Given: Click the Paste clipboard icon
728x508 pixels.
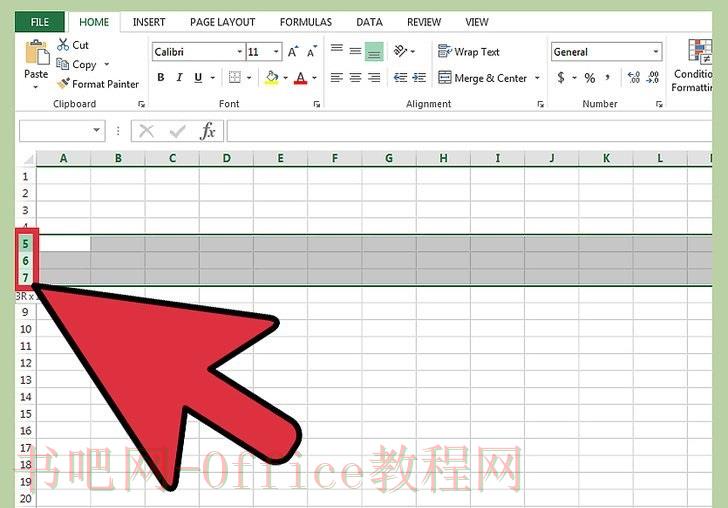Looking at the screenshot, I should (36, 52).
